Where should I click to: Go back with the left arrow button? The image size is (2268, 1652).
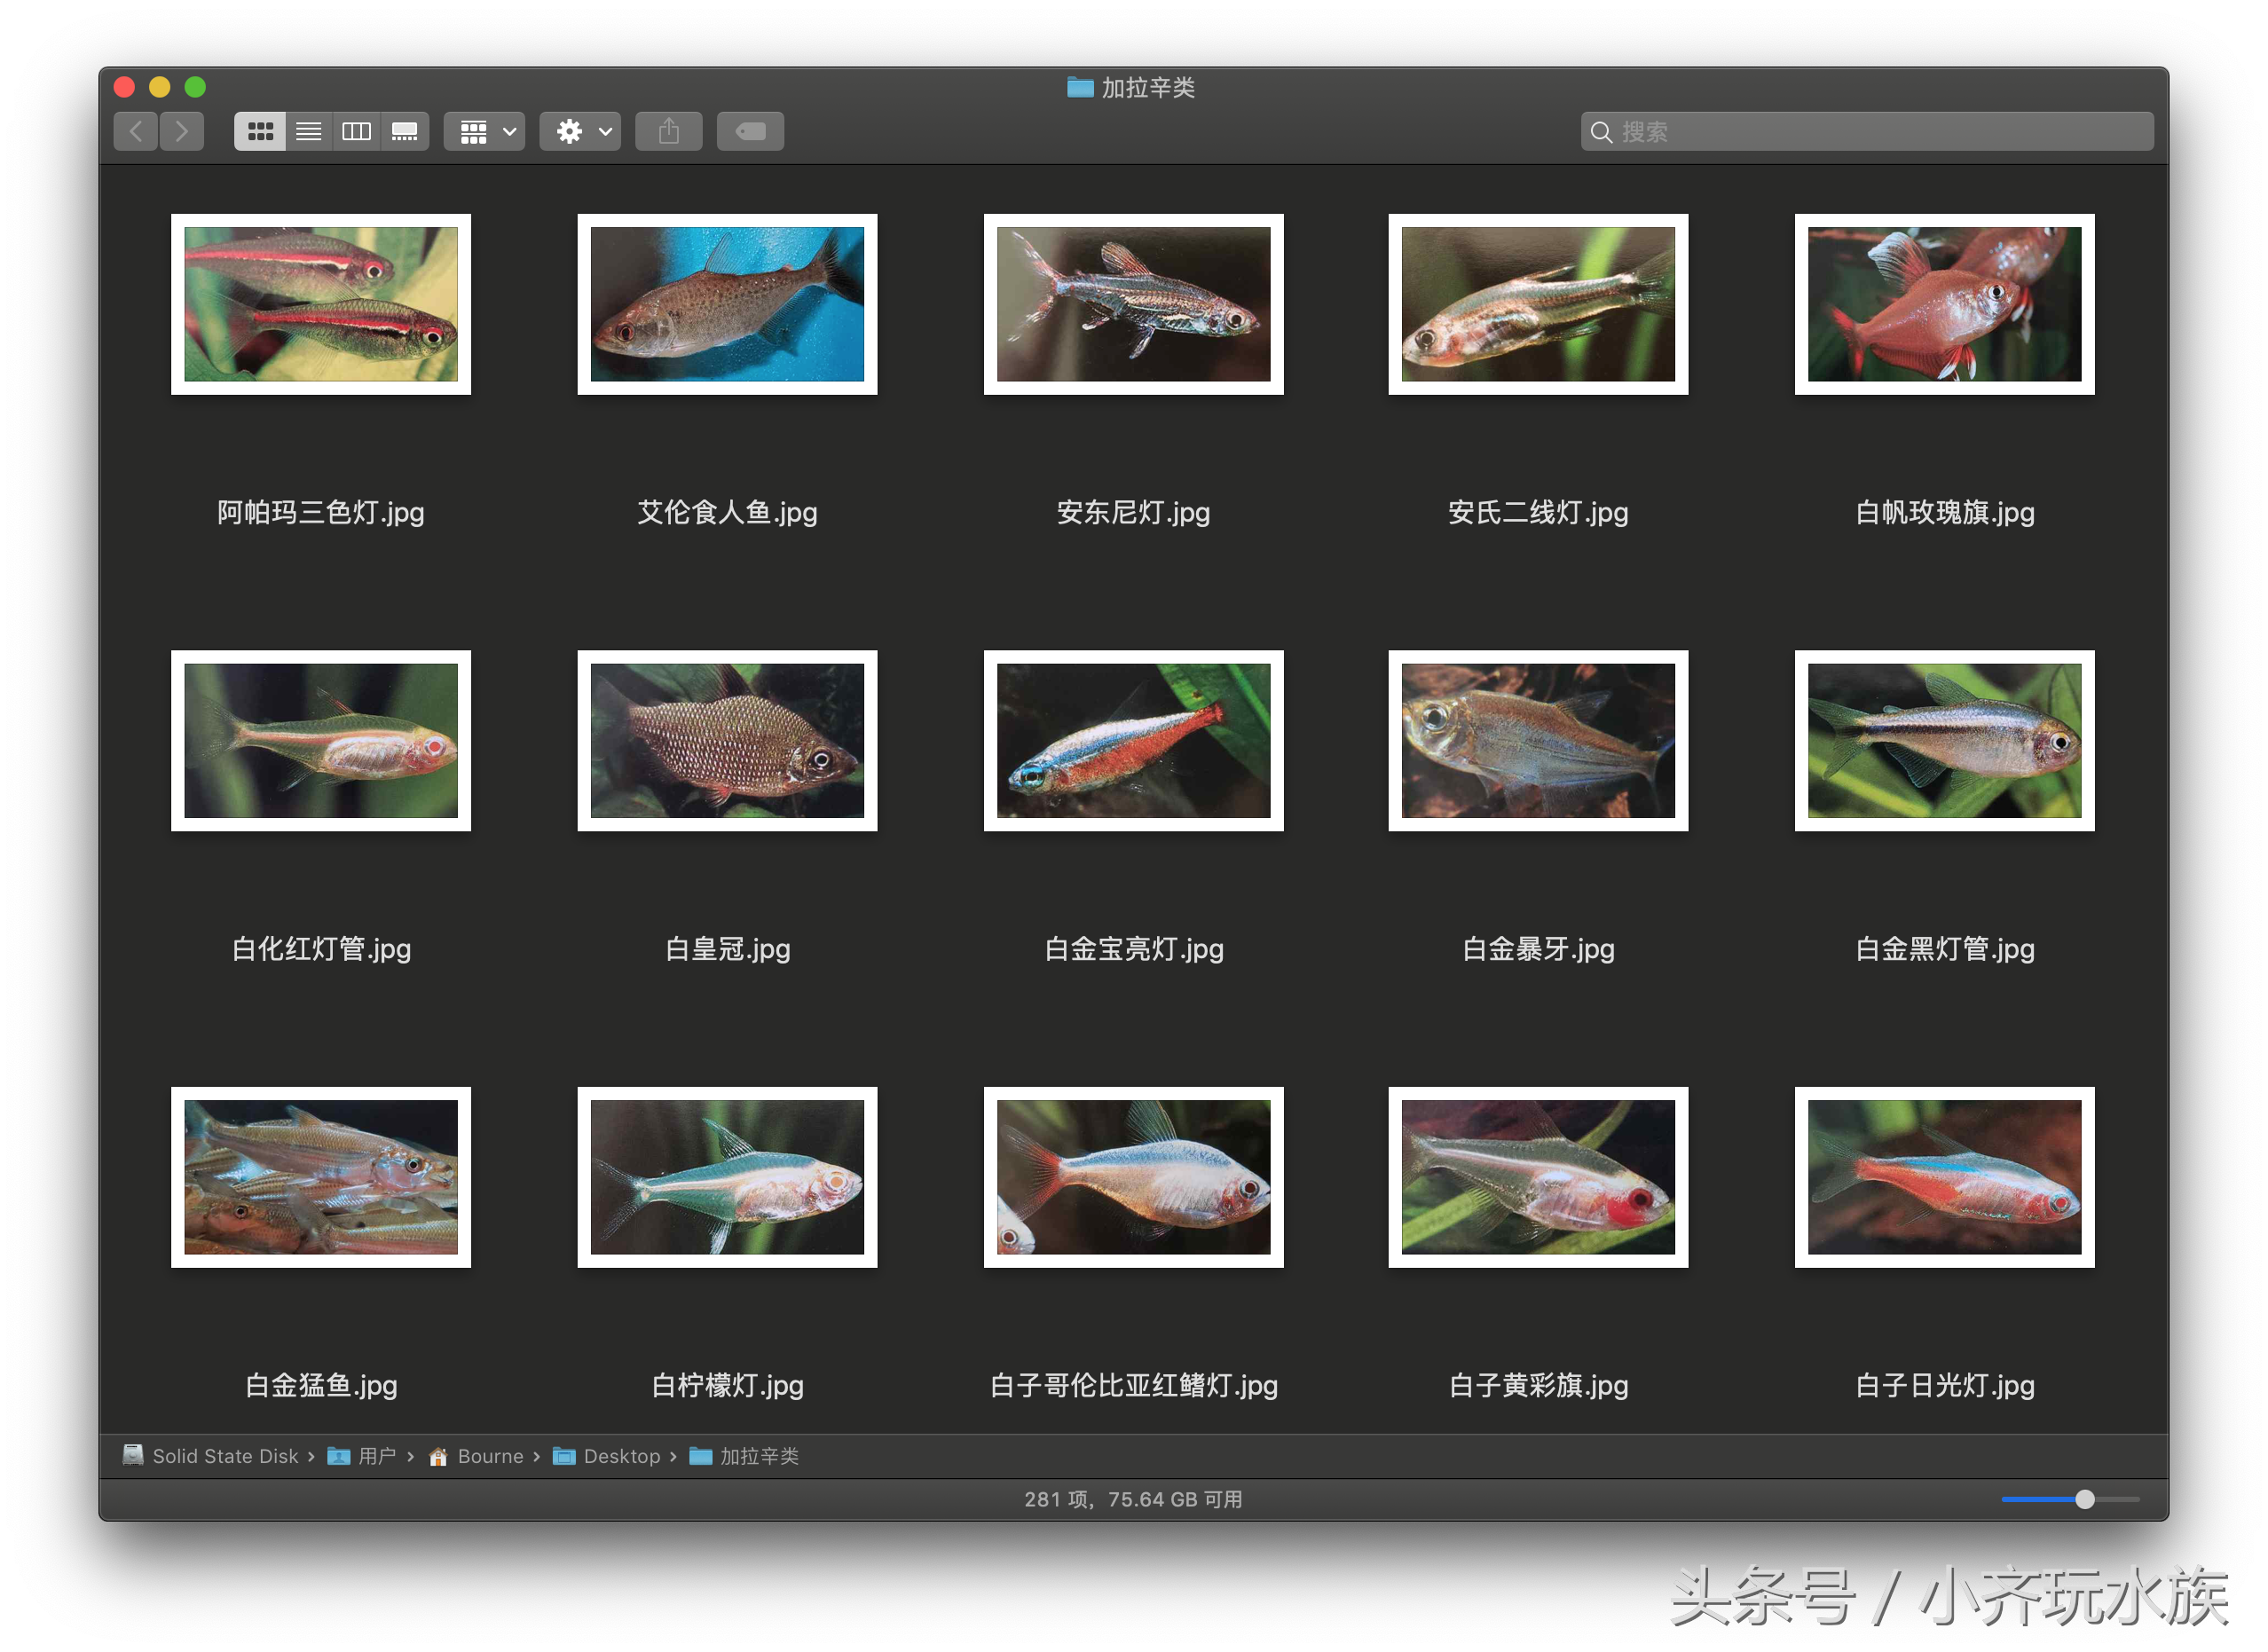[136, 131]
